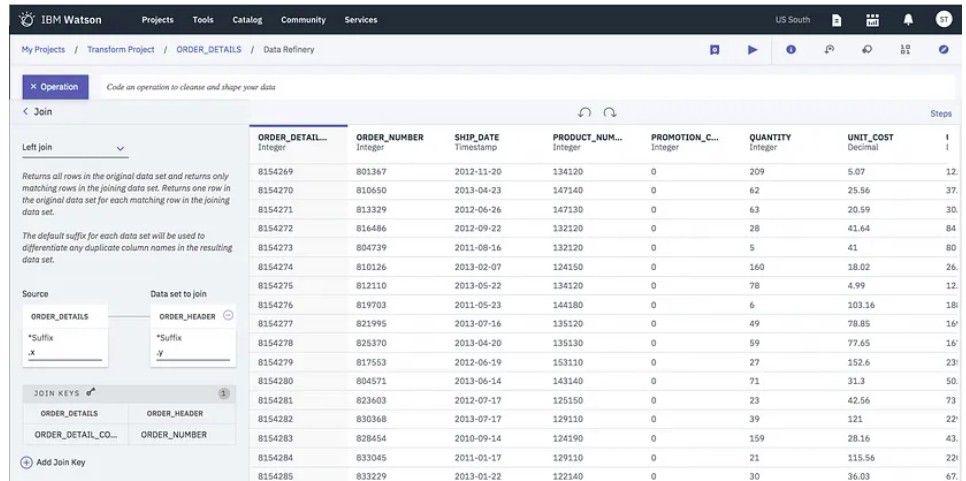This screenshot has width=966, height=481.
Task: Select the PRODUCT_NUM... column header
Action: coord(593,142)
